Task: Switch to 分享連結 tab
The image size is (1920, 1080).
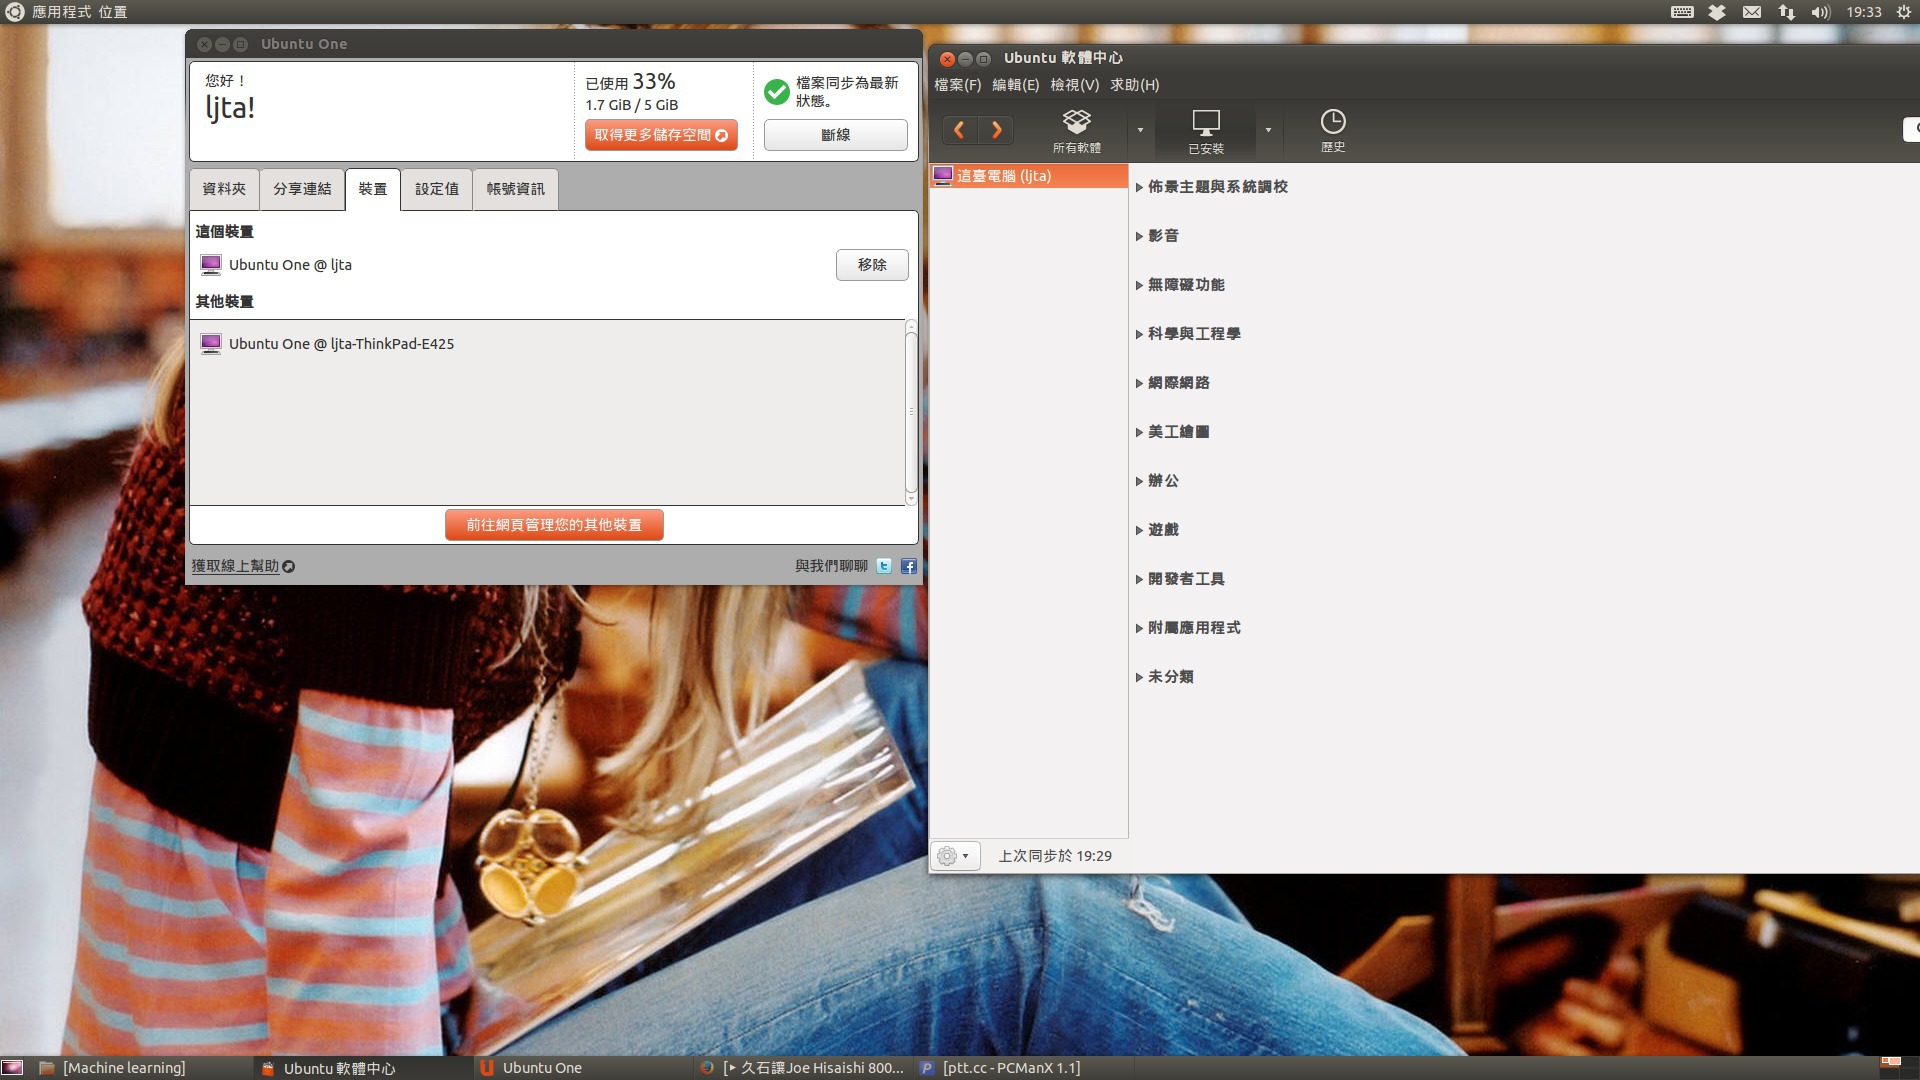Action: point(302,189)
